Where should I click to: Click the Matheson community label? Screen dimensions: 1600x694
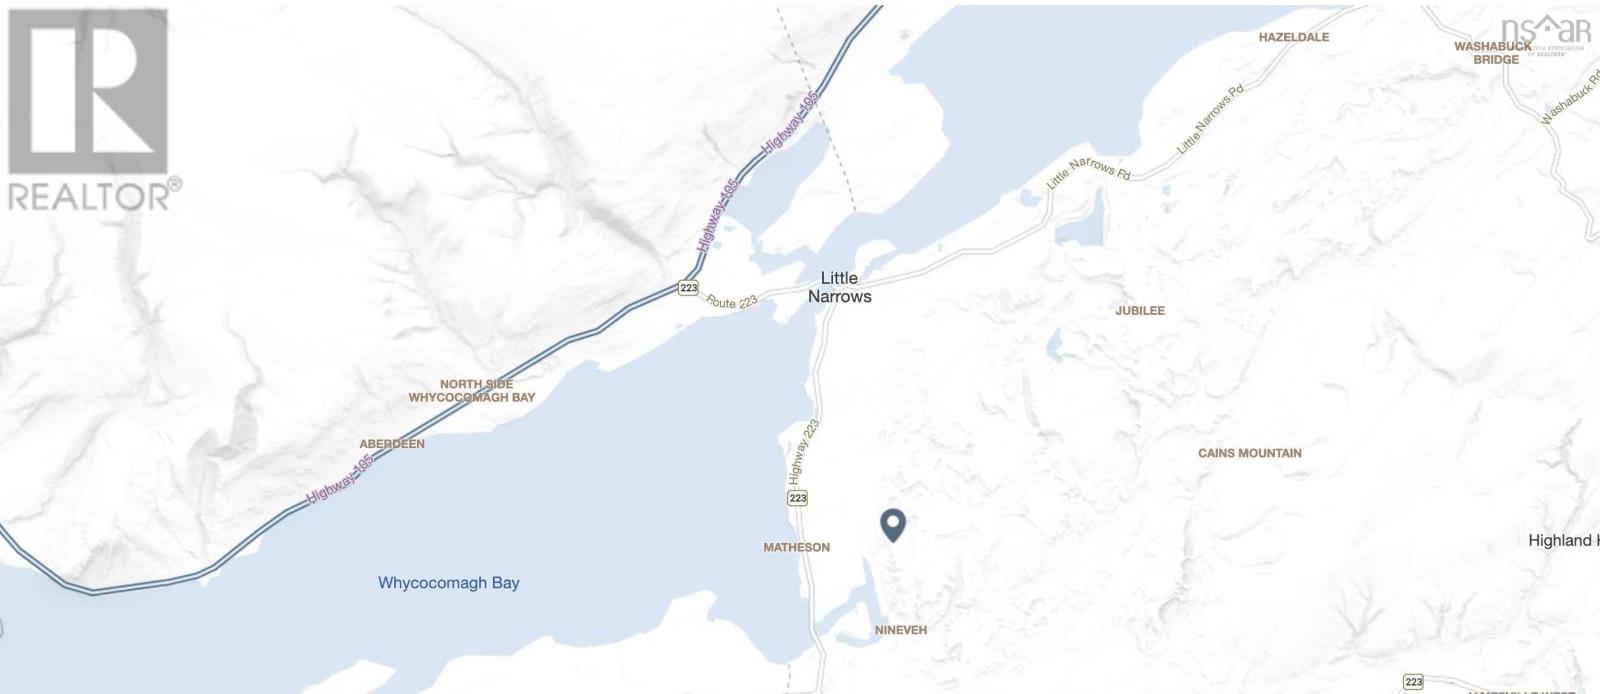click(796, 547)
